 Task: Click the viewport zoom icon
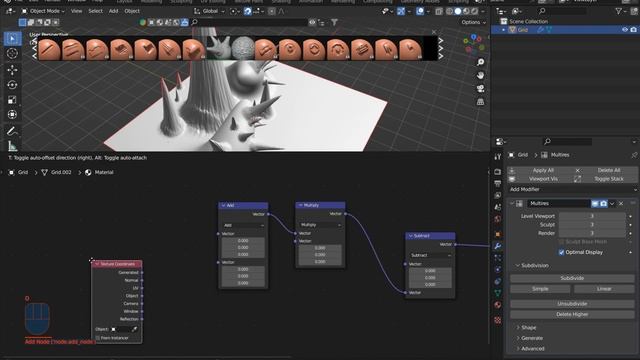click(480, 62)
